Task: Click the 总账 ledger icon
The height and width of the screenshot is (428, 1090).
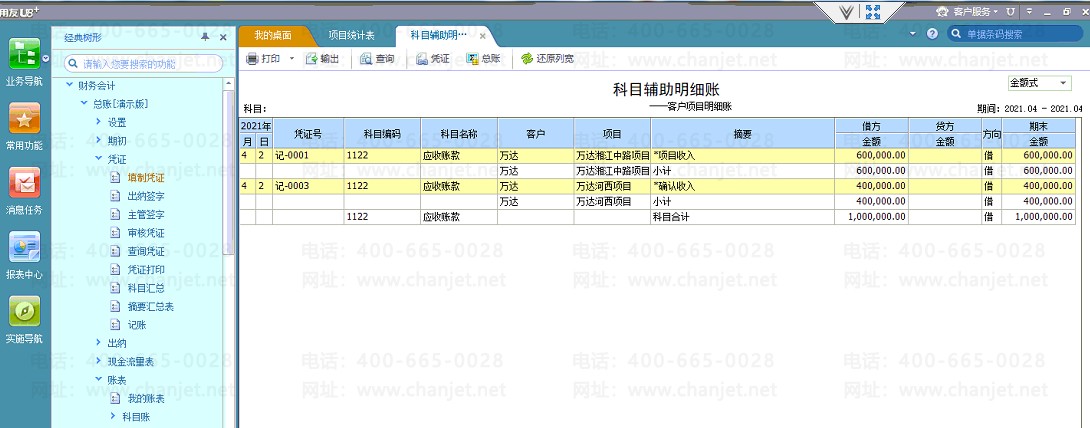Action: (x=473, y=59)
